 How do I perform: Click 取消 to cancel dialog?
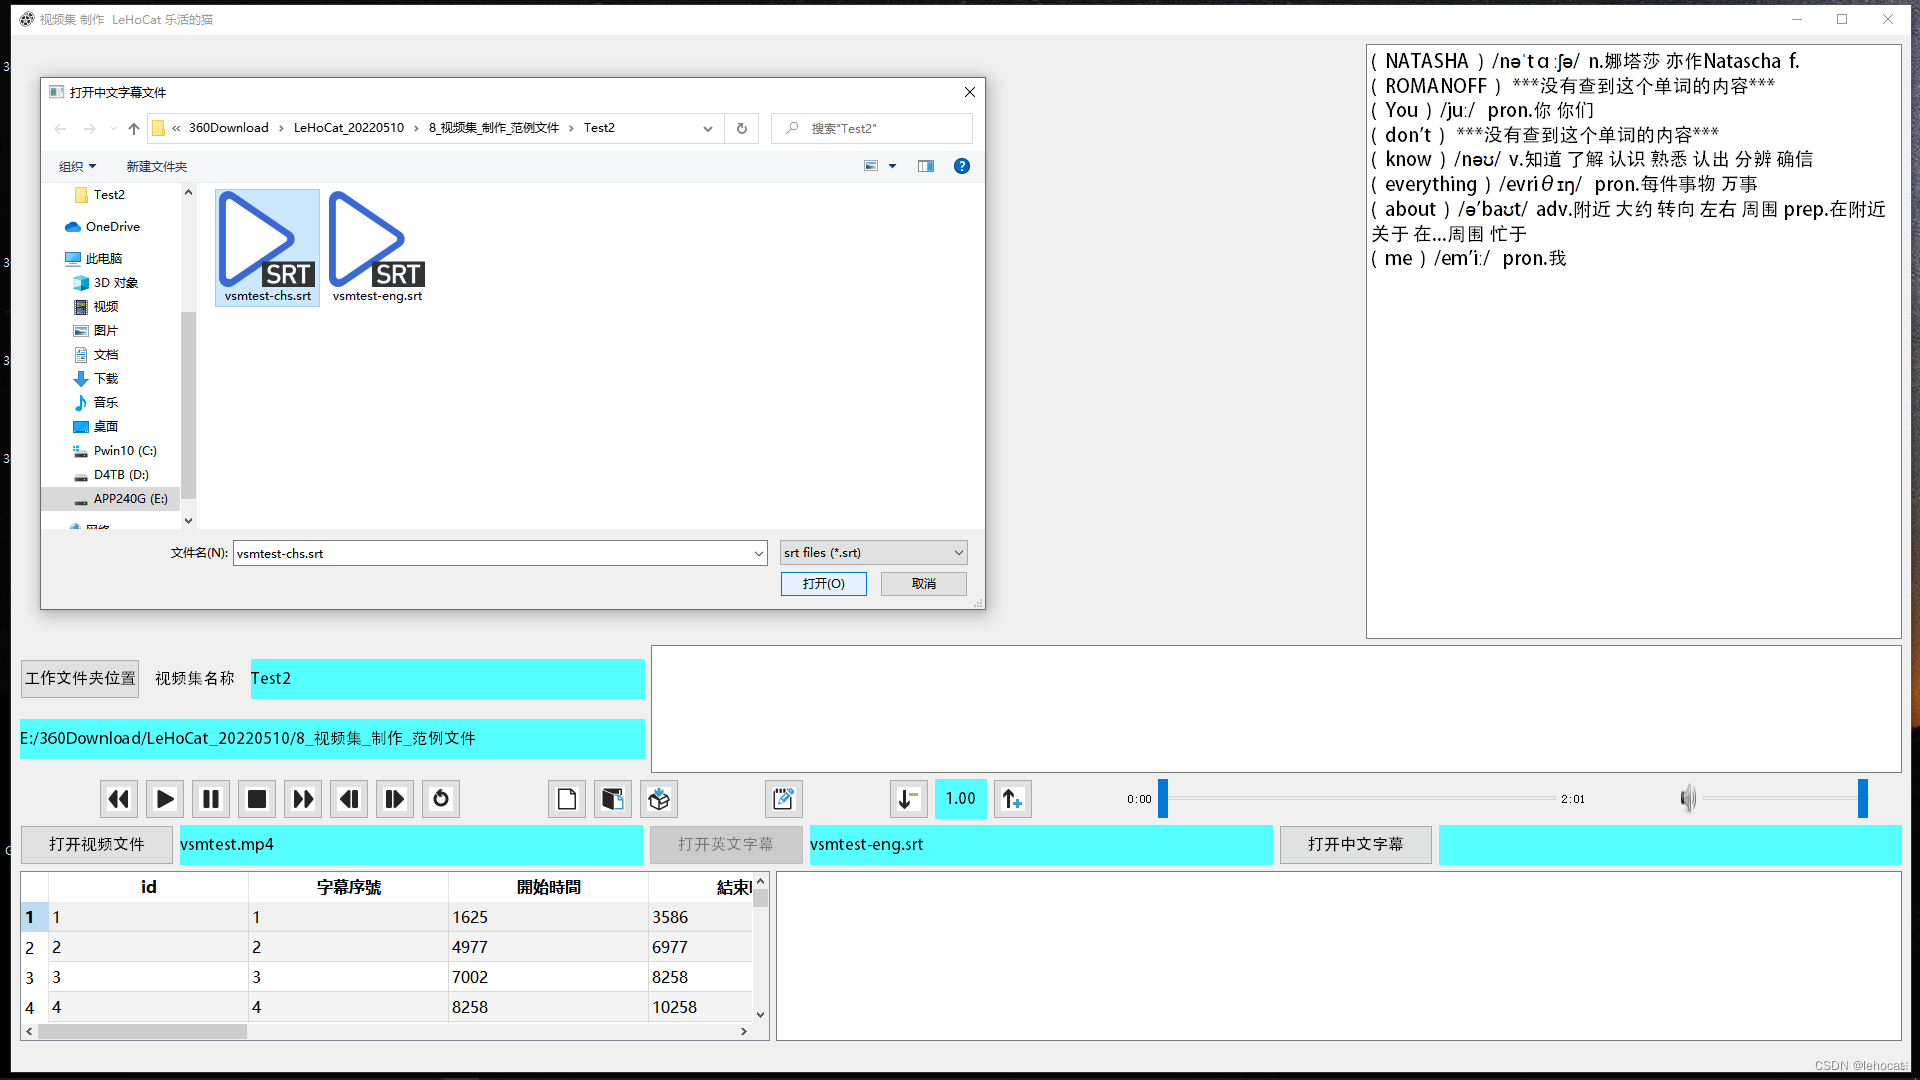tap(923, 584)
